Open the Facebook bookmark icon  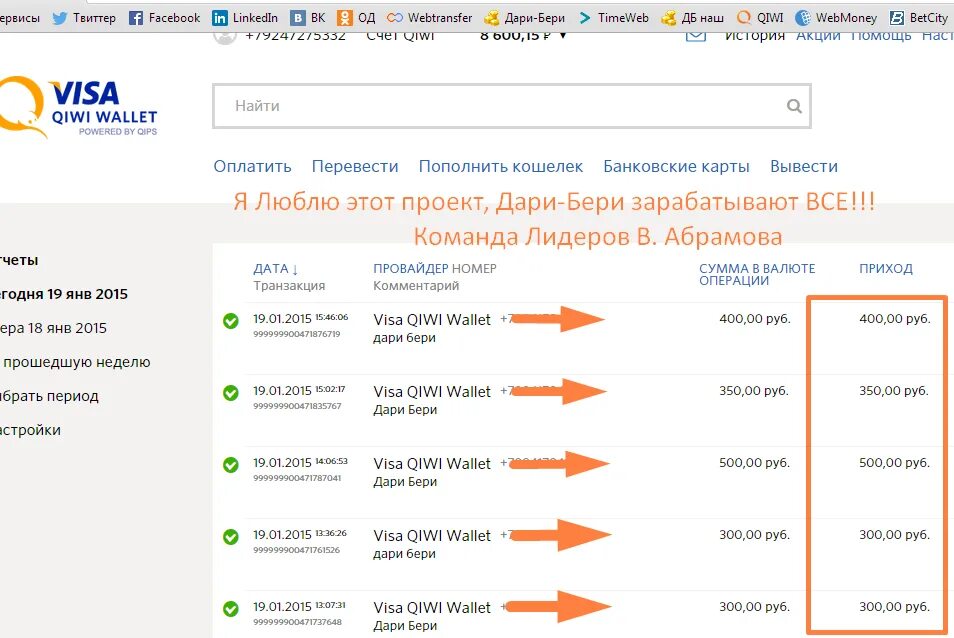(136, 18)
